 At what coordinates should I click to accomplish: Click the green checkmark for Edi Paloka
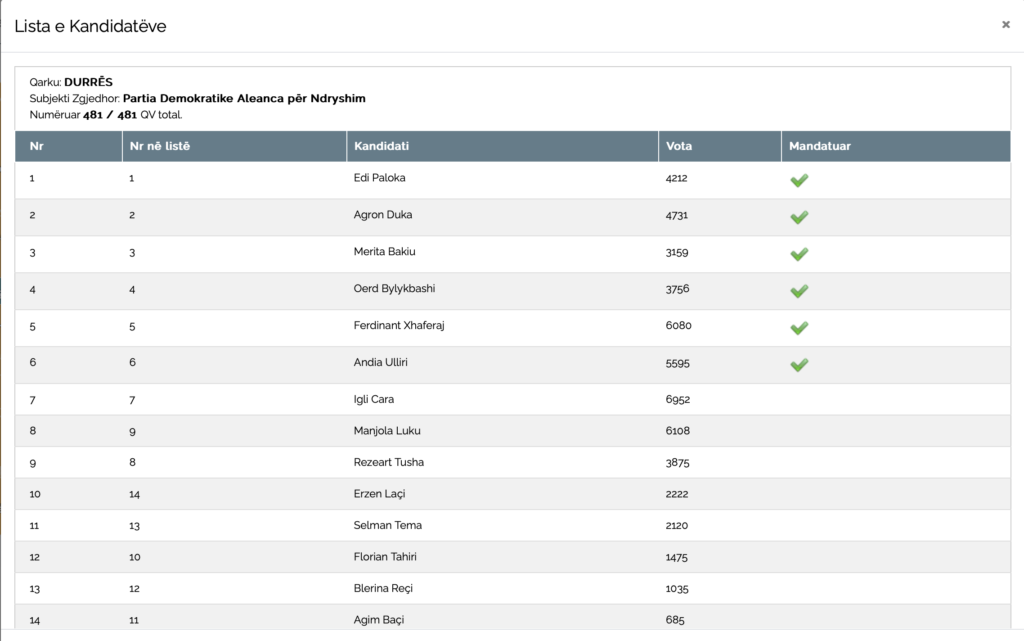tap(798, 180)
